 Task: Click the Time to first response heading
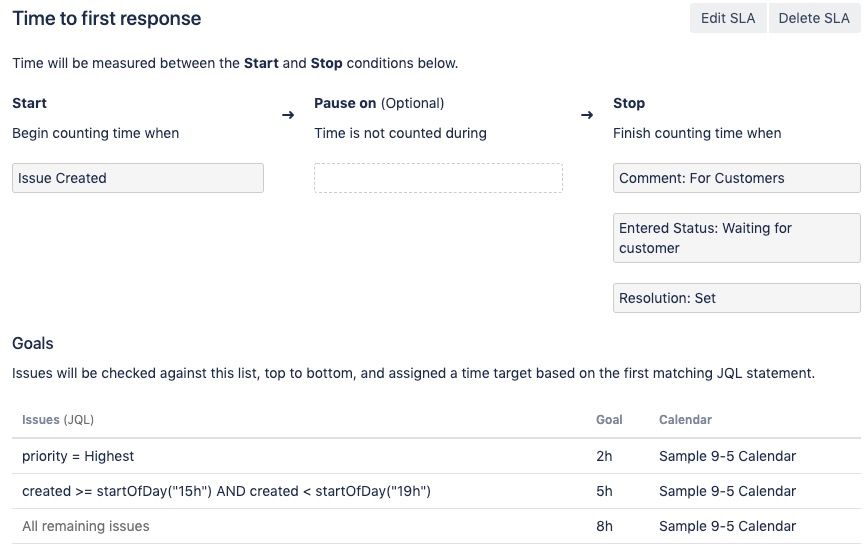[x=106, y=18]
